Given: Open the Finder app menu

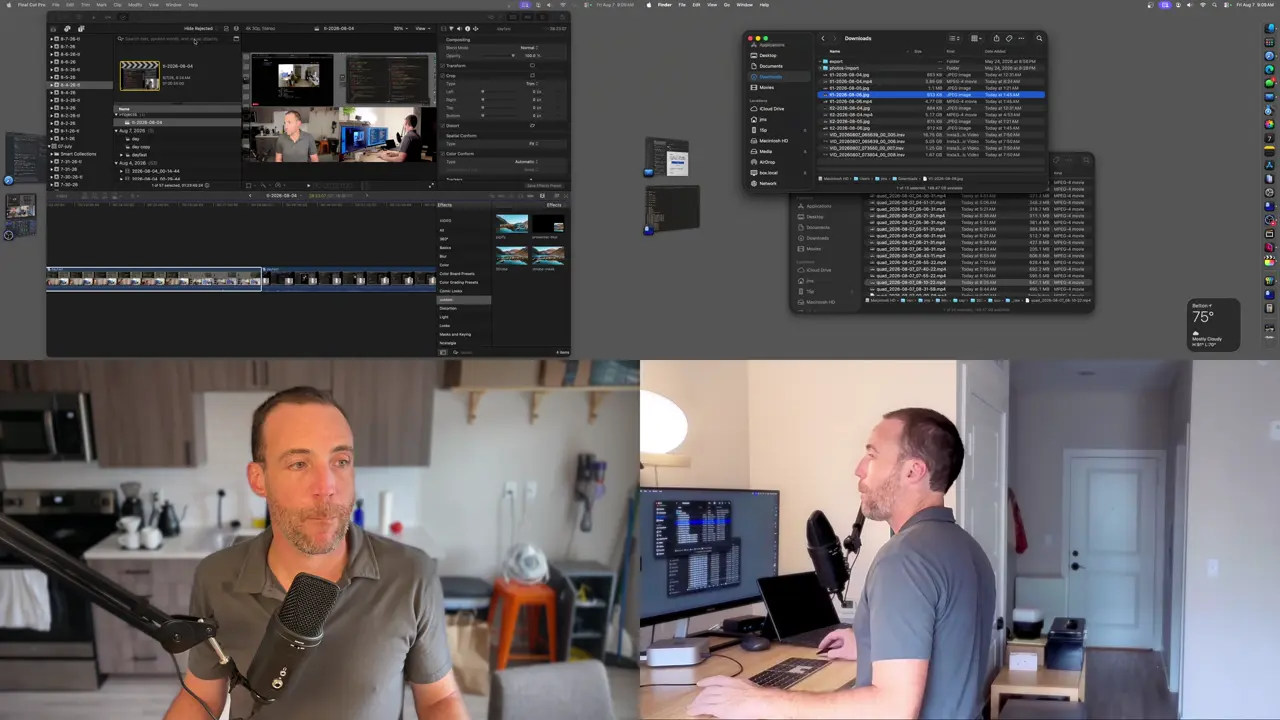Looking at the screenshot, I should pyautogui.click(x=665, y=5).
